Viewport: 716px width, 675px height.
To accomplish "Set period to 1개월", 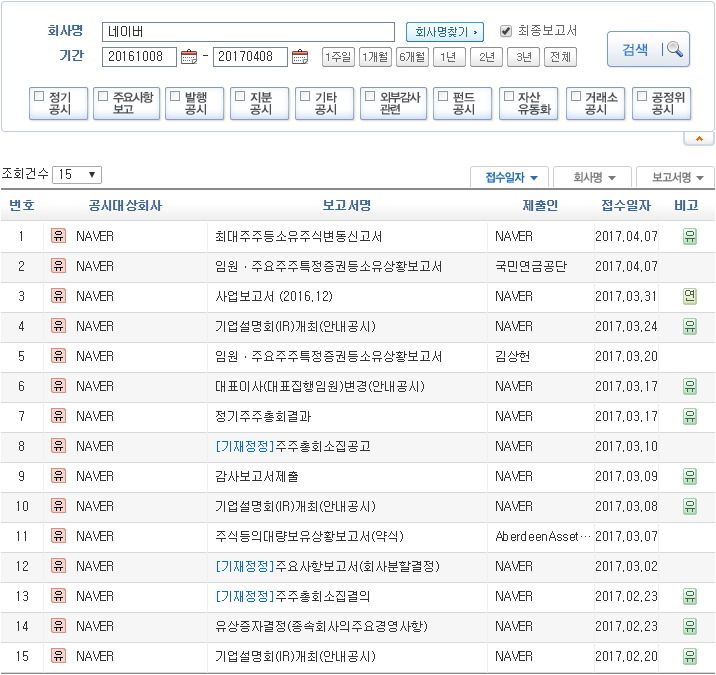I will tap(375, 57).
